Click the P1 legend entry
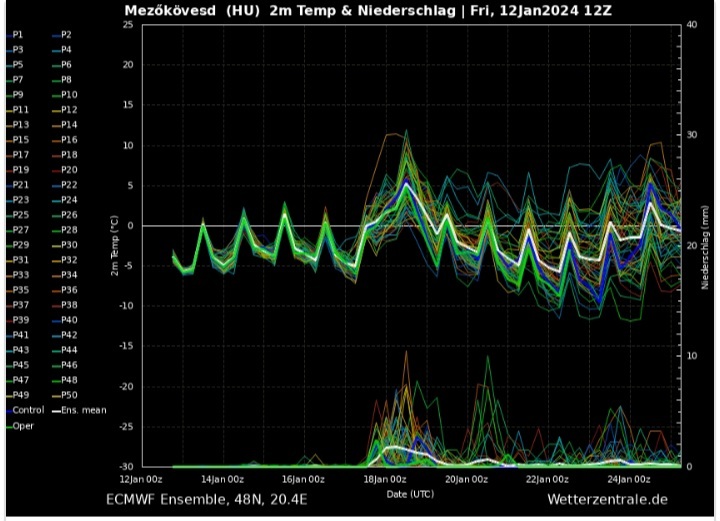This screenshot has width=720, height=521. 18,34
